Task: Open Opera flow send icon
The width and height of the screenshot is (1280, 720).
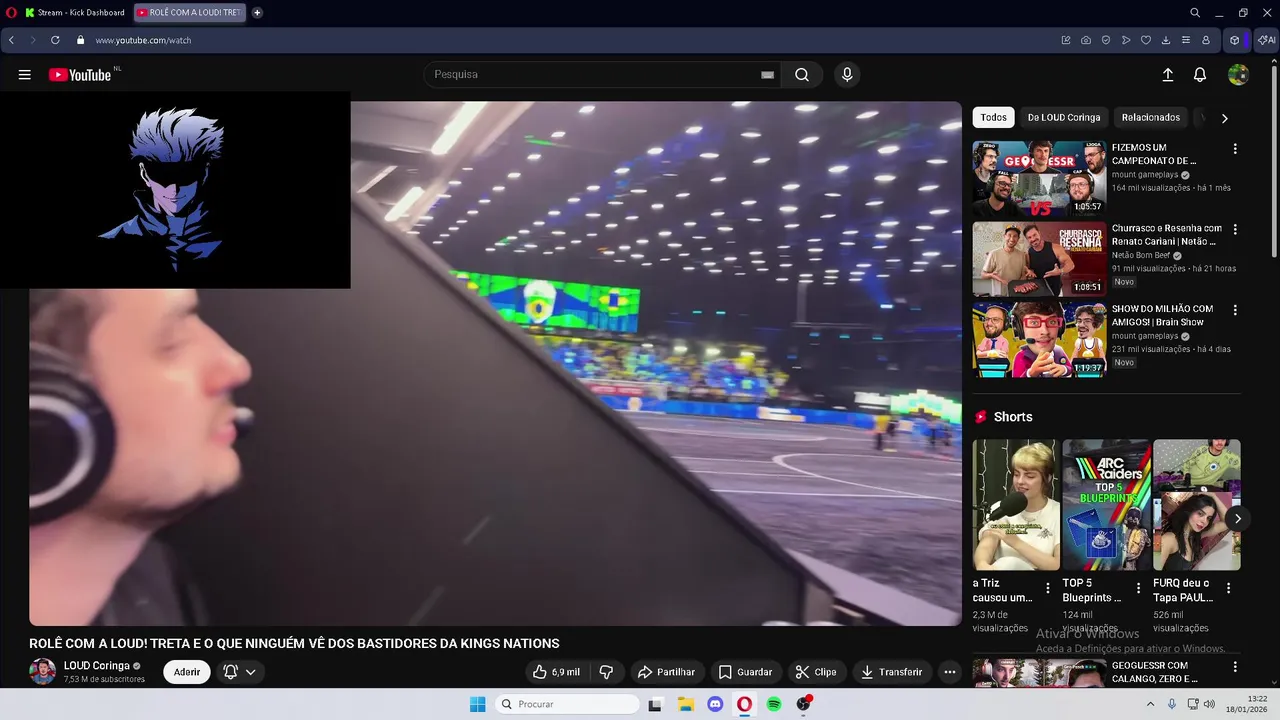Action: click(x=1126, y=40)
